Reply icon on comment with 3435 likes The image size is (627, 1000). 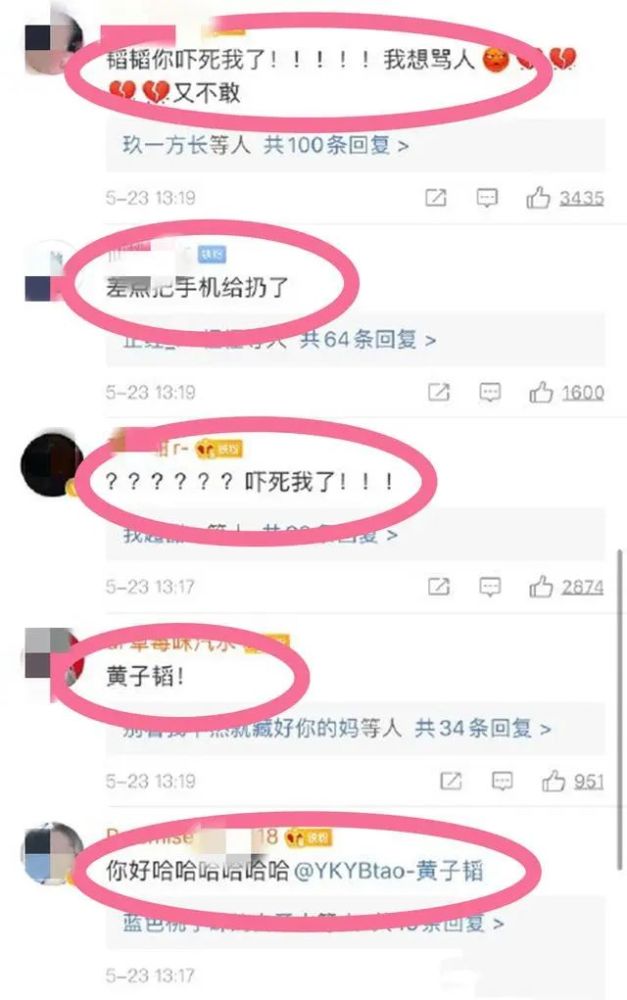(487, 198)
